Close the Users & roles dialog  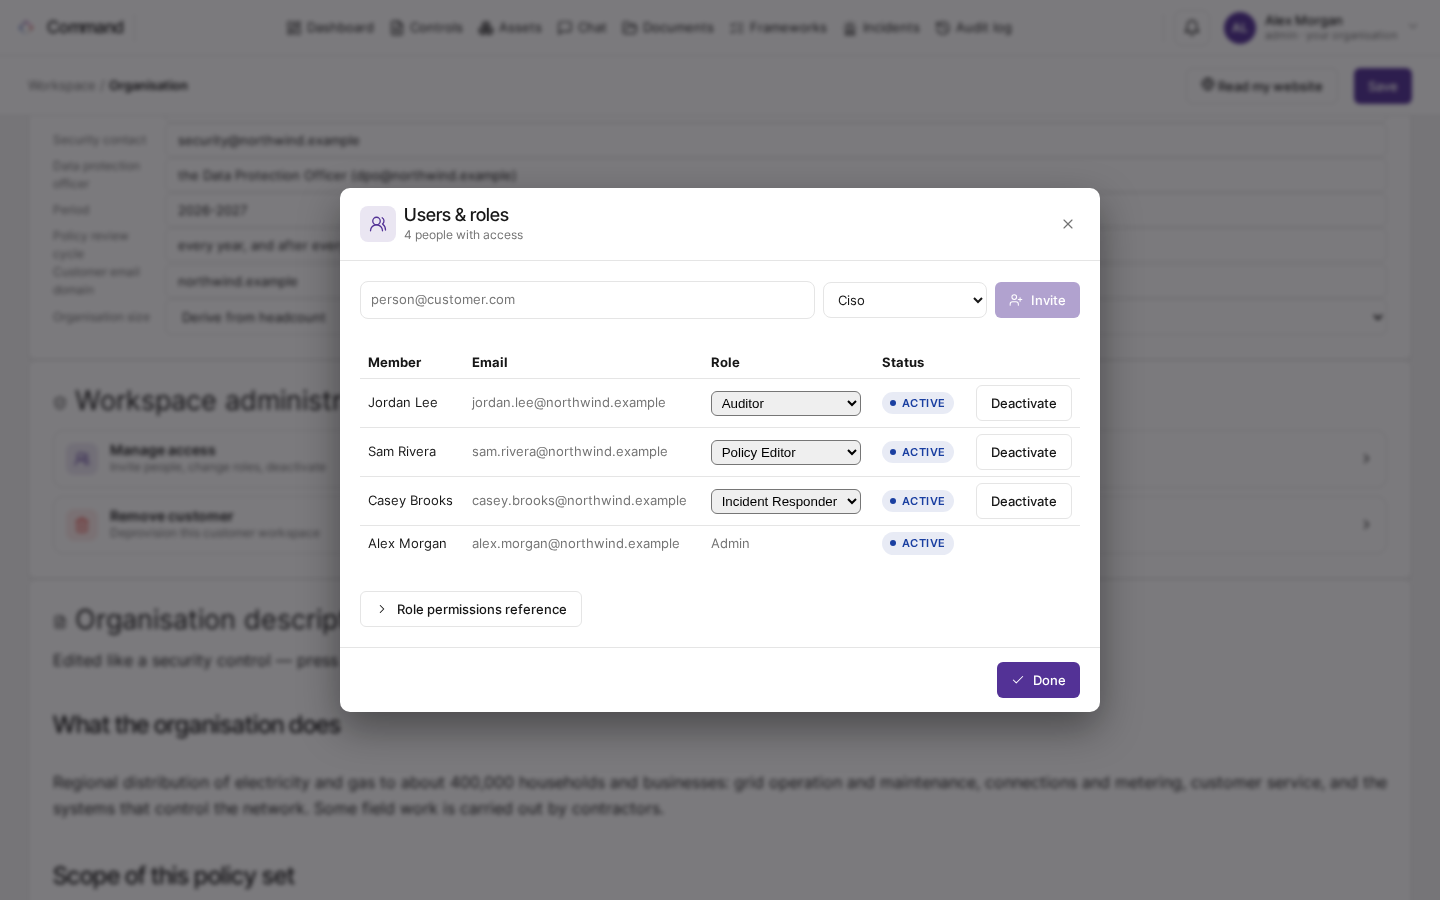[1068, 224]
